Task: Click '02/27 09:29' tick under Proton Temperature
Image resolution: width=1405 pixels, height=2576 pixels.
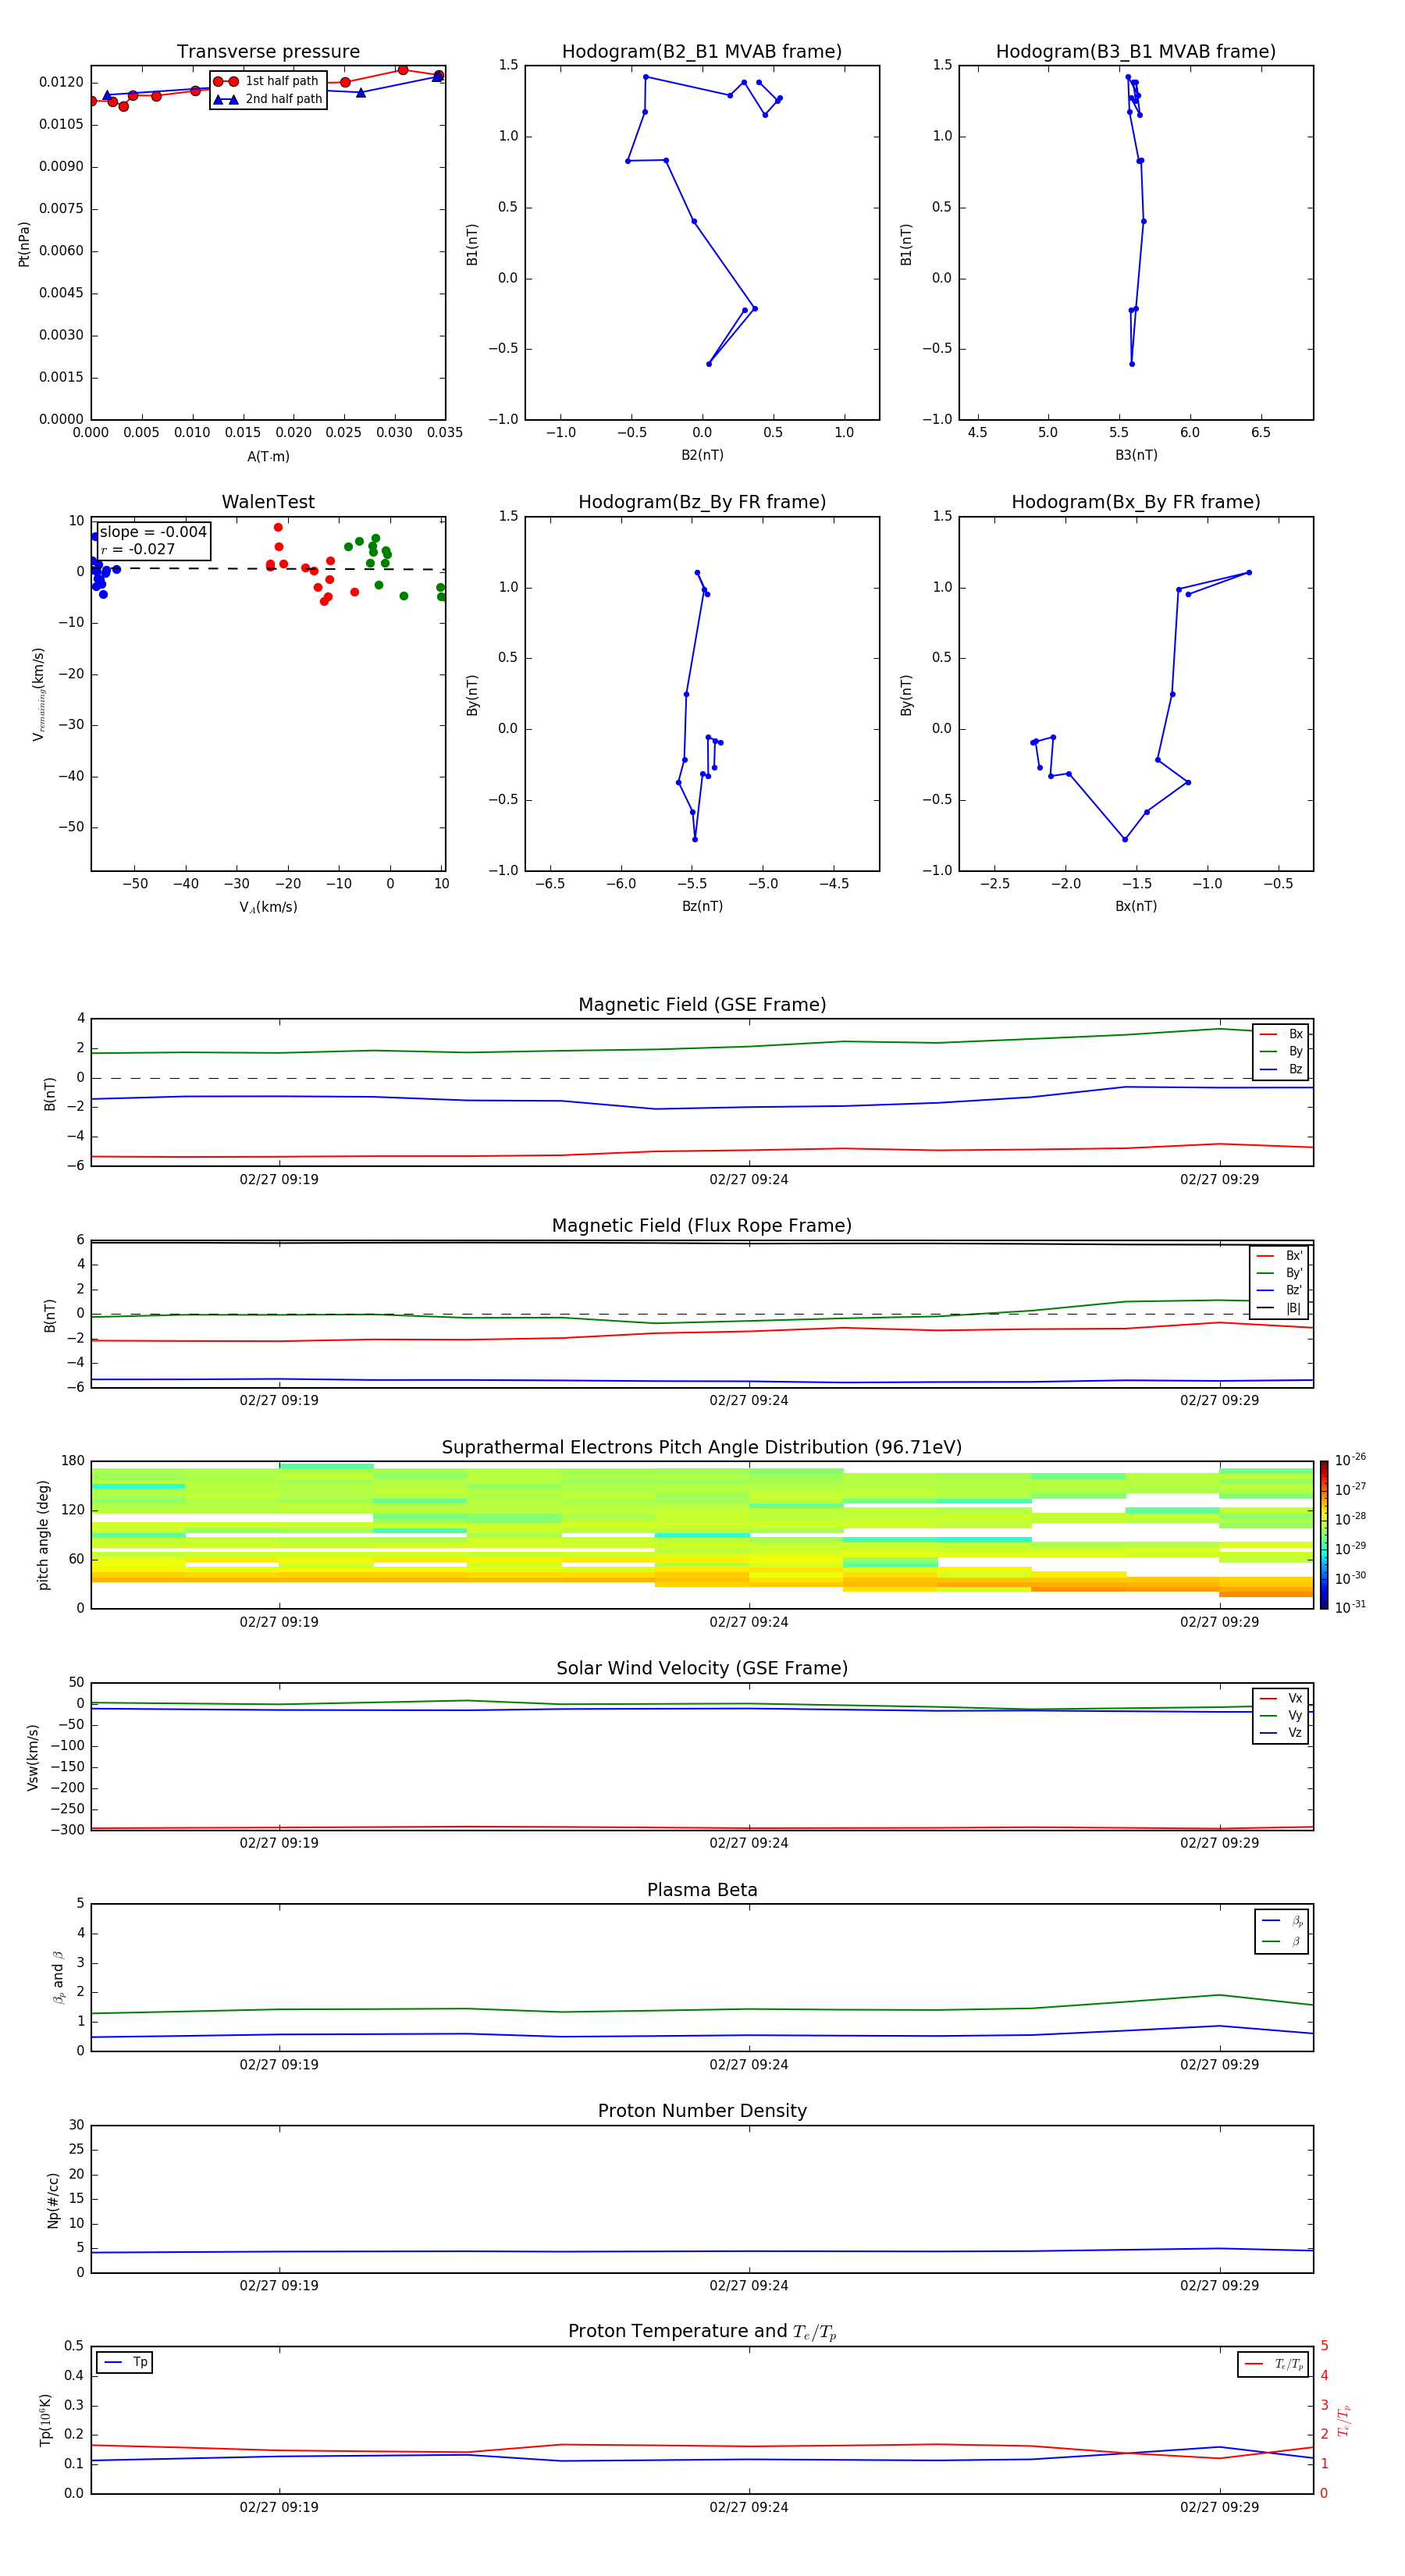Action: (1219, 2507)
